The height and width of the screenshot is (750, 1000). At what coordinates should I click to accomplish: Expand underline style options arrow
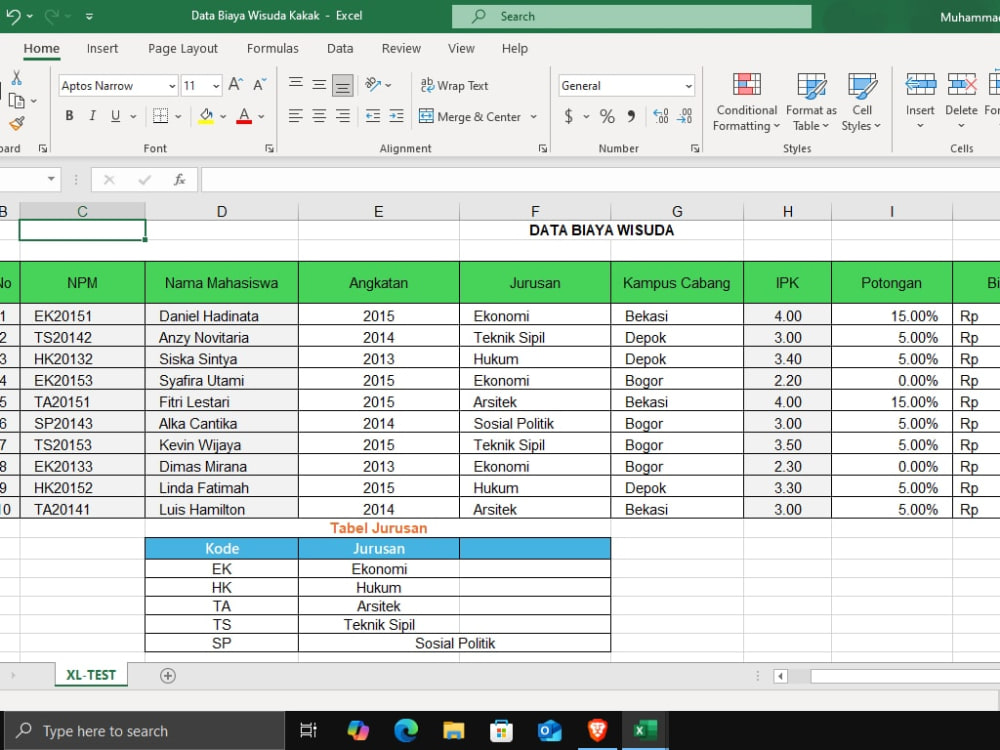[133, 116]
